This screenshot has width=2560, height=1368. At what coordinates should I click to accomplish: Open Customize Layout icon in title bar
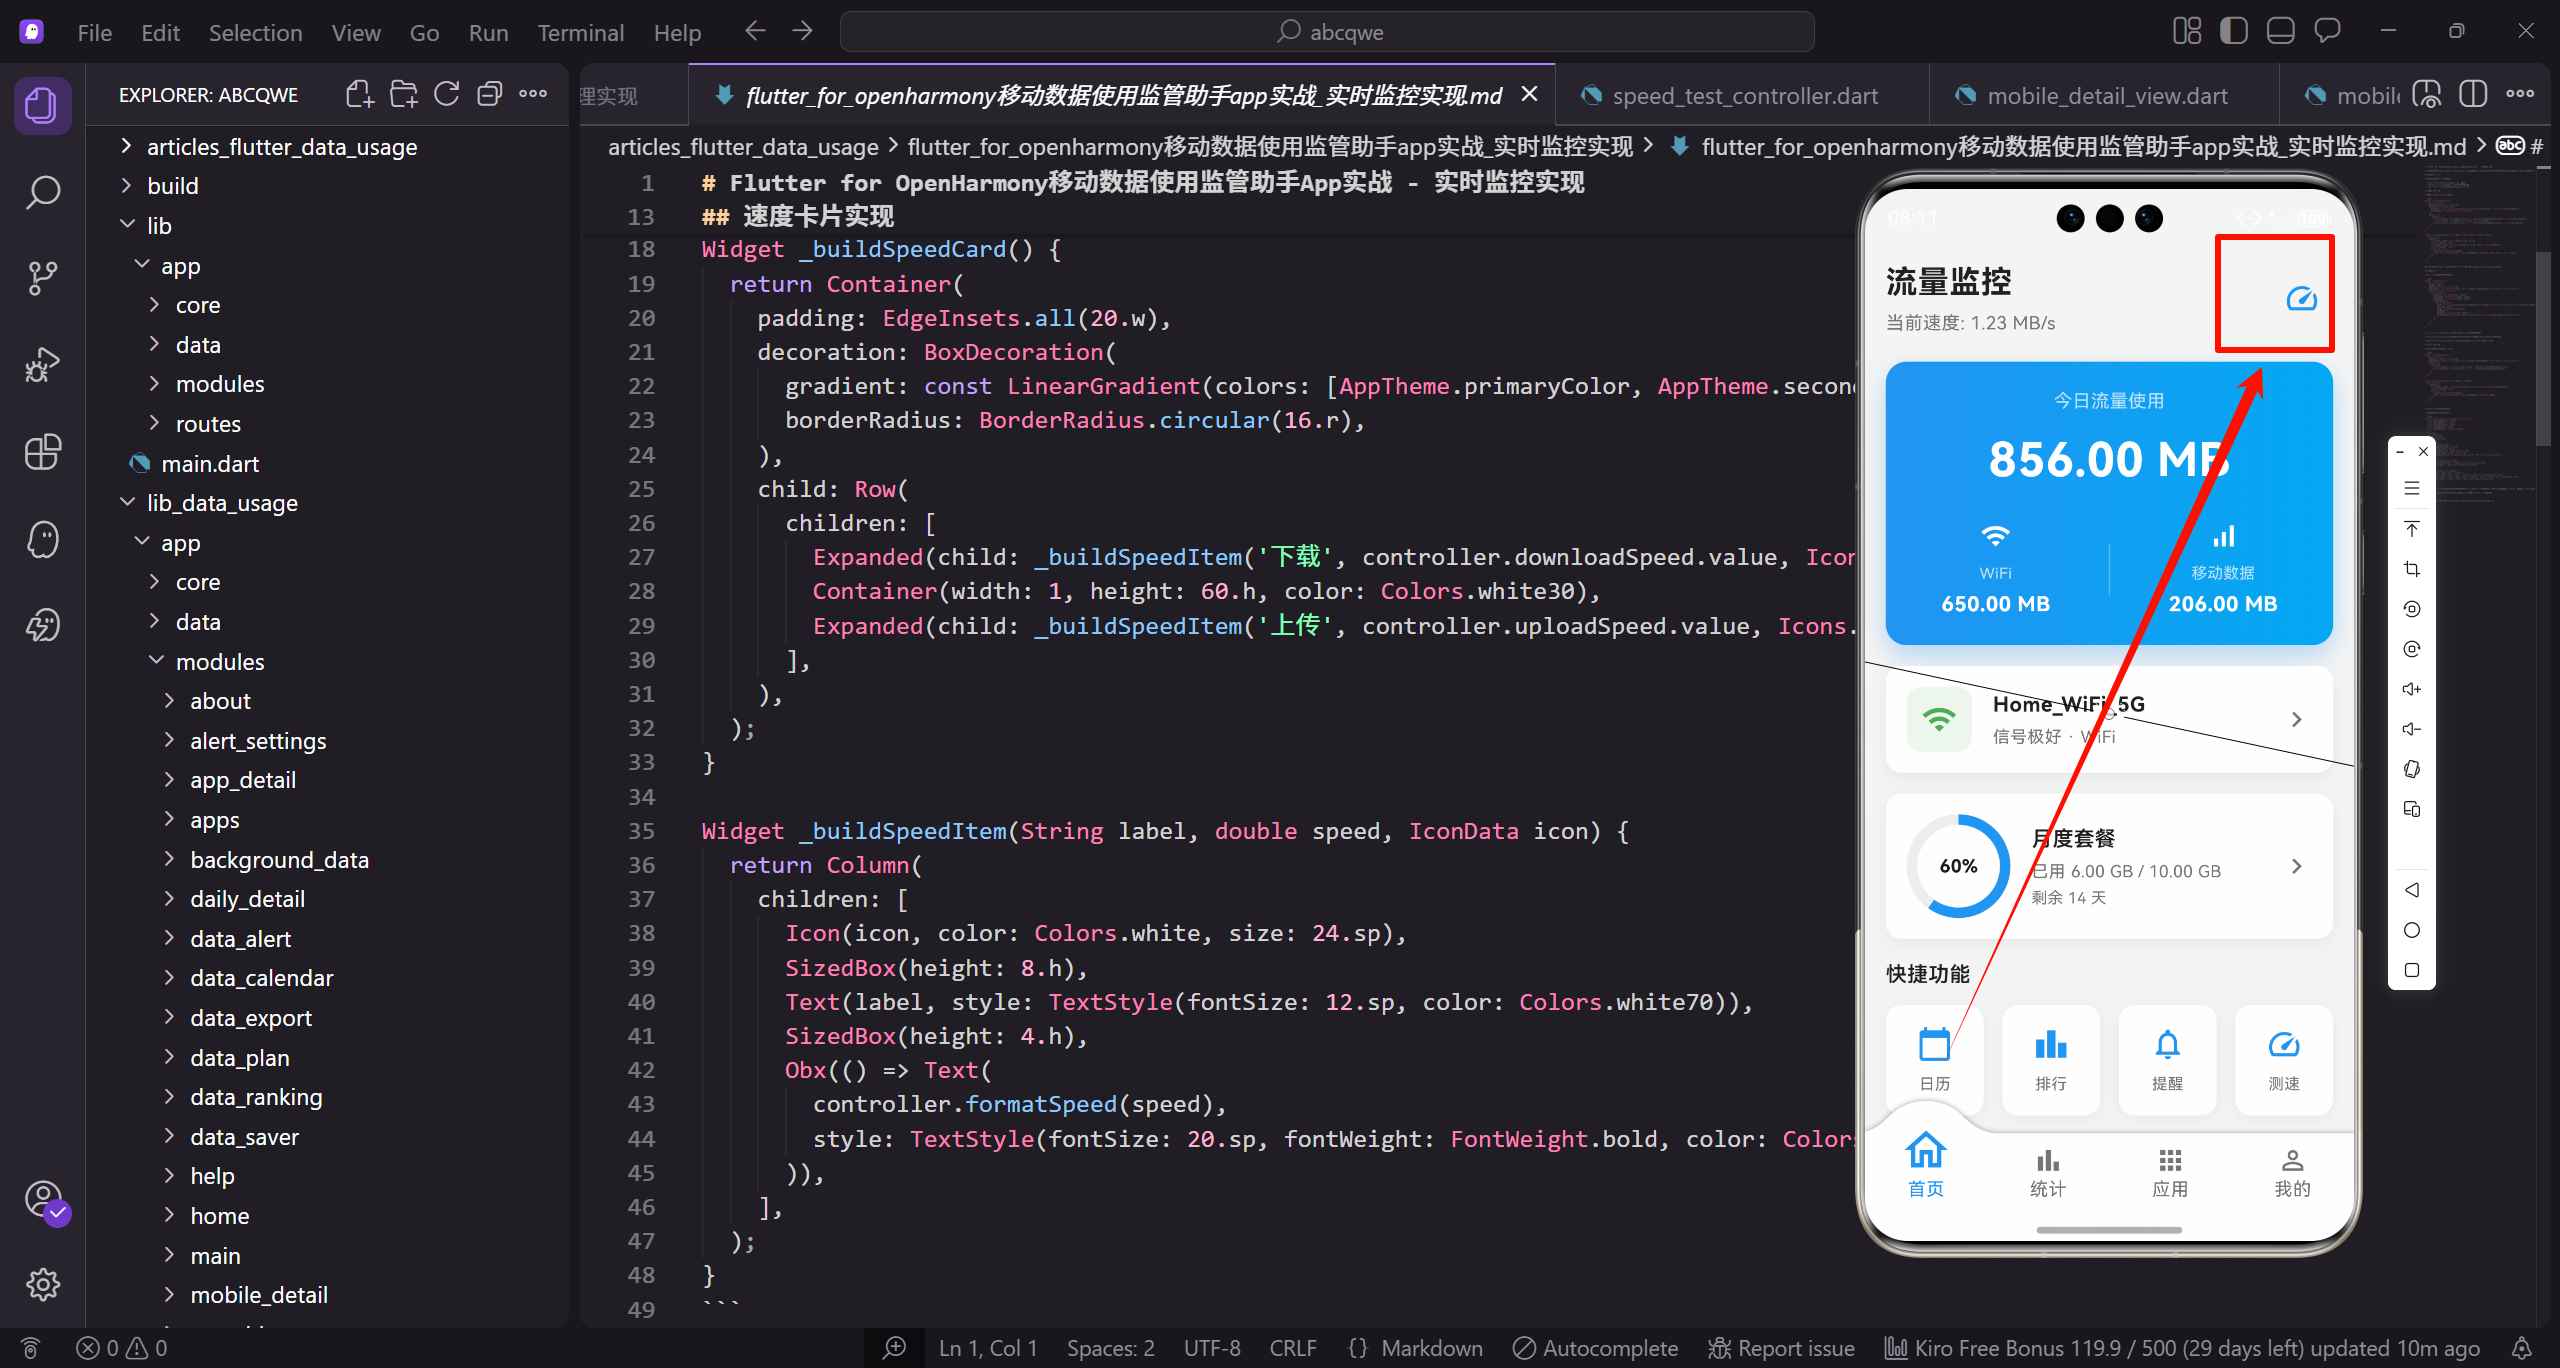pyautogui.click(x=2187, y=31)
